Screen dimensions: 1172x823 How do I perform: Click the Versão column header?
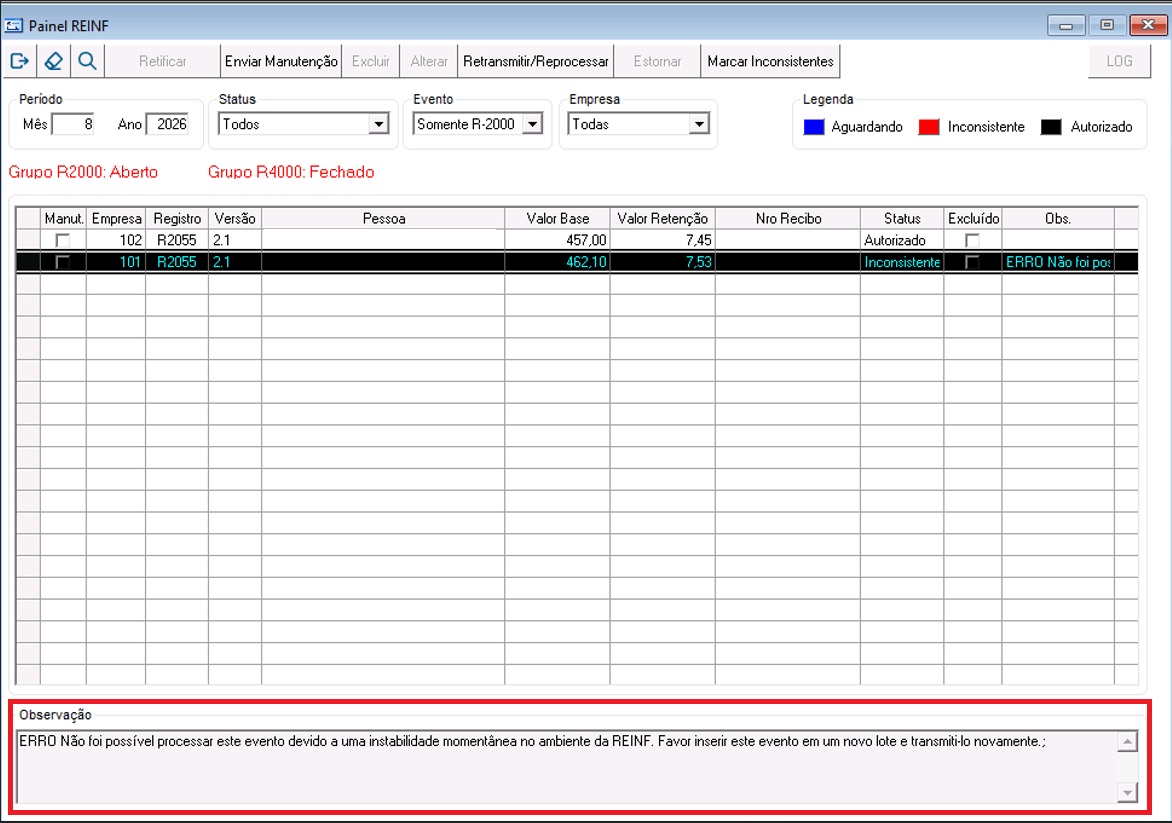[235, 218]
